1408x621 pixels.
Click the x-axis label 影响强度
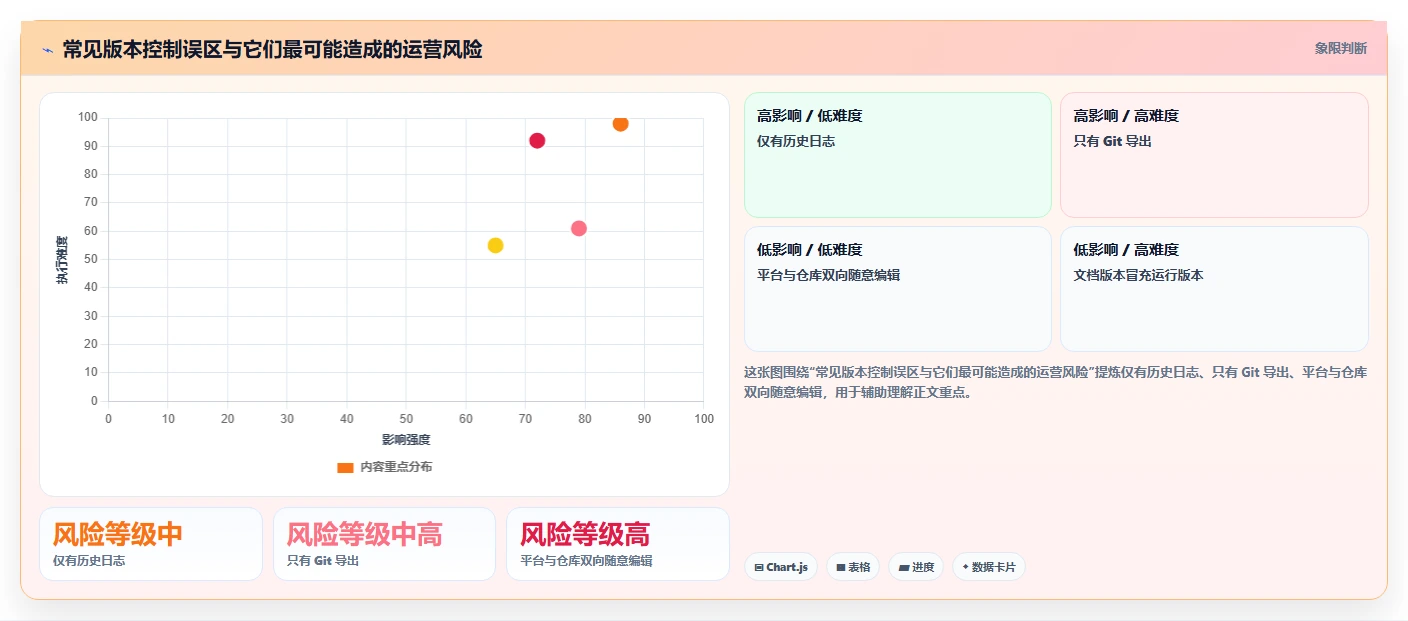[x=406, y=440]
